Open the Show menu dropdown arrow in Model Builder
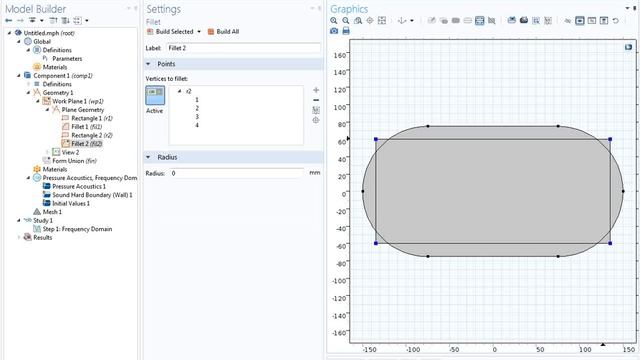The image size is (640, 360). click(42, 20)
